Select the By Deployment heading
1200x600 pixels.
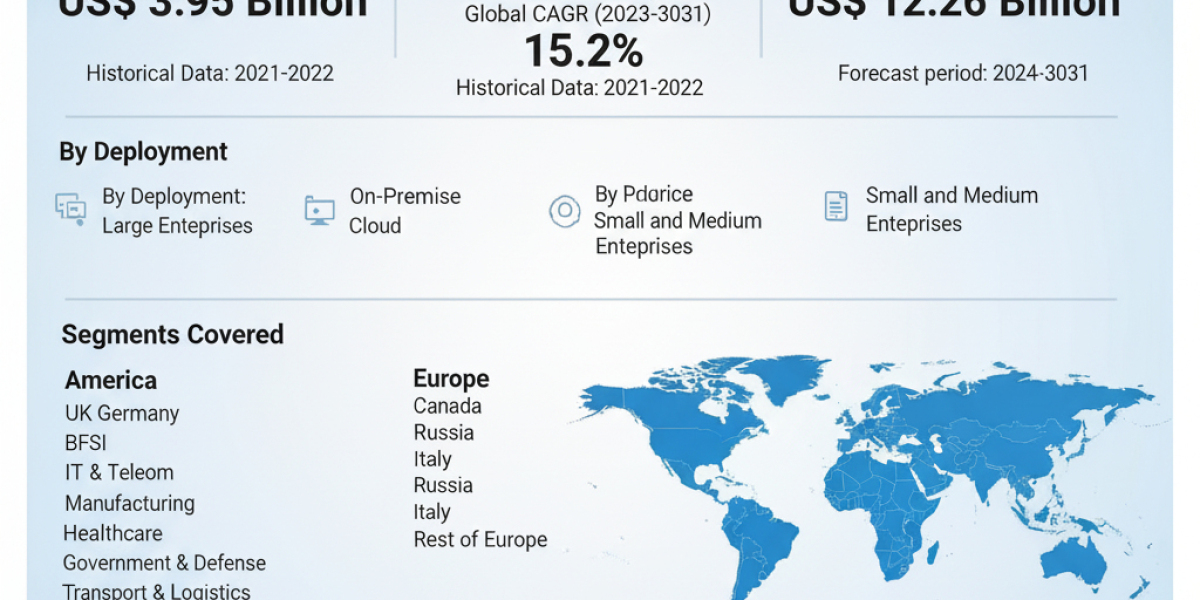[143, 151]
